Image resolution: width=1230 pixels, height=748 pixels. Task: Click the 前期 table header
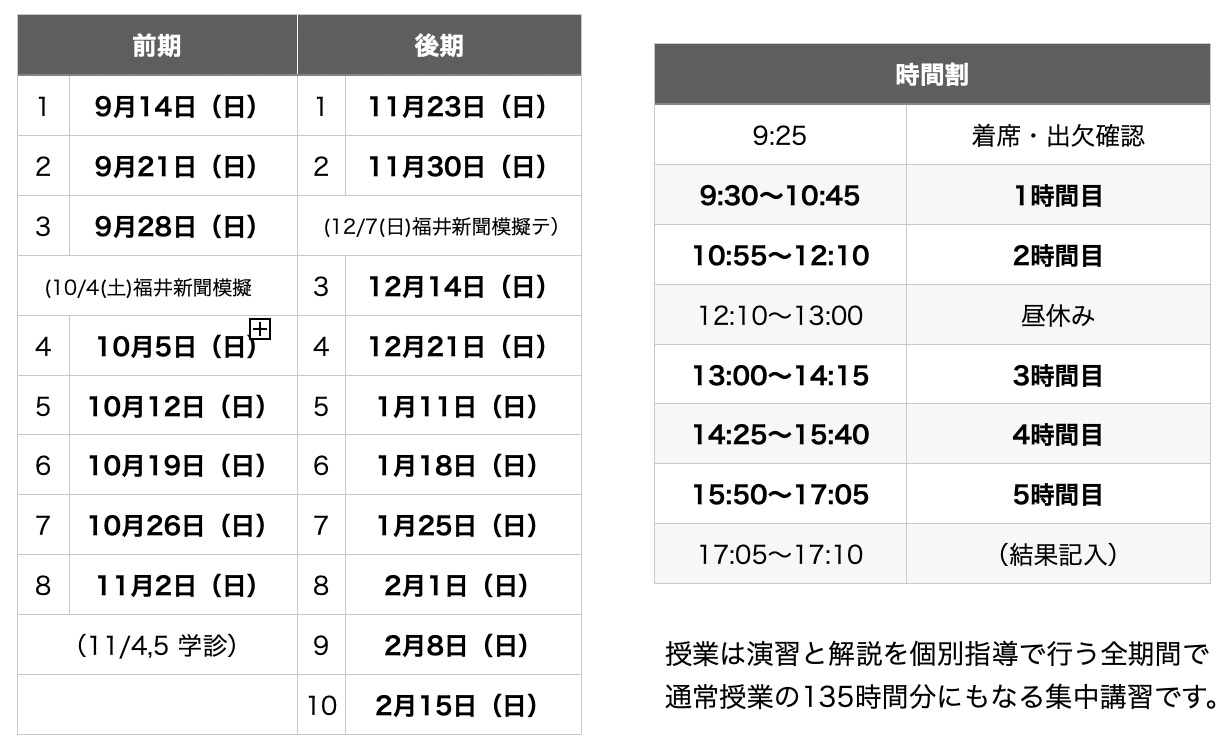click(157, 46)
